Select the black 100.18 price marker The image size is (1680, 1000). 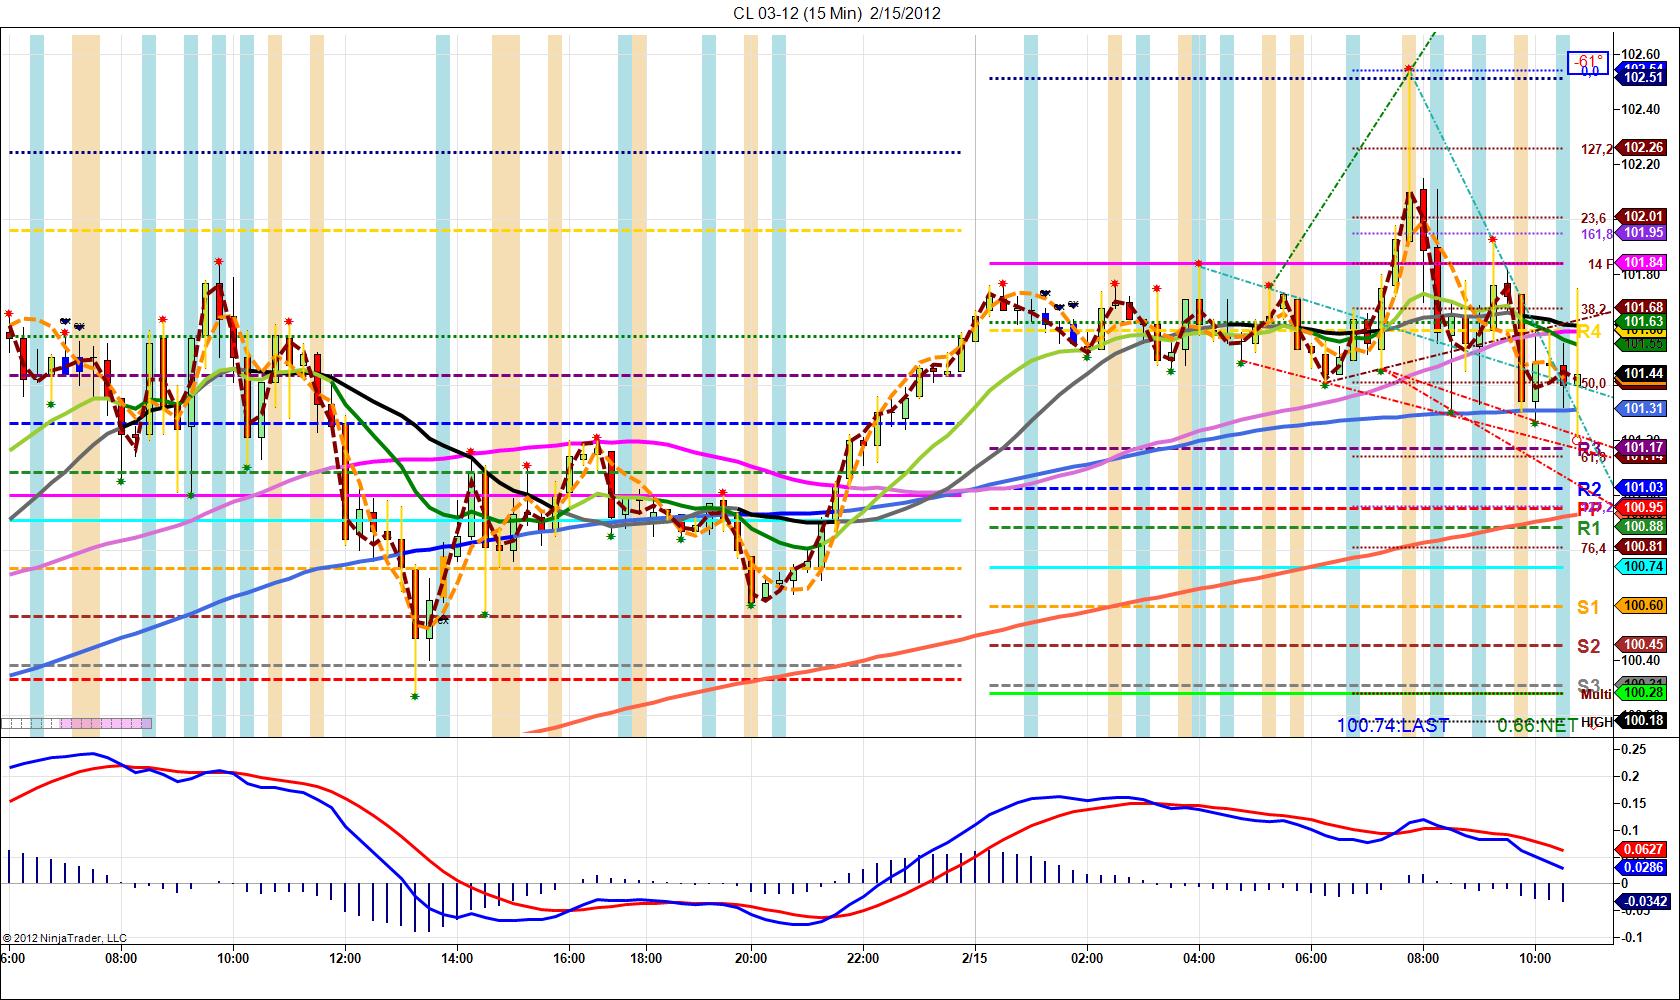(x=1643, y=721)
